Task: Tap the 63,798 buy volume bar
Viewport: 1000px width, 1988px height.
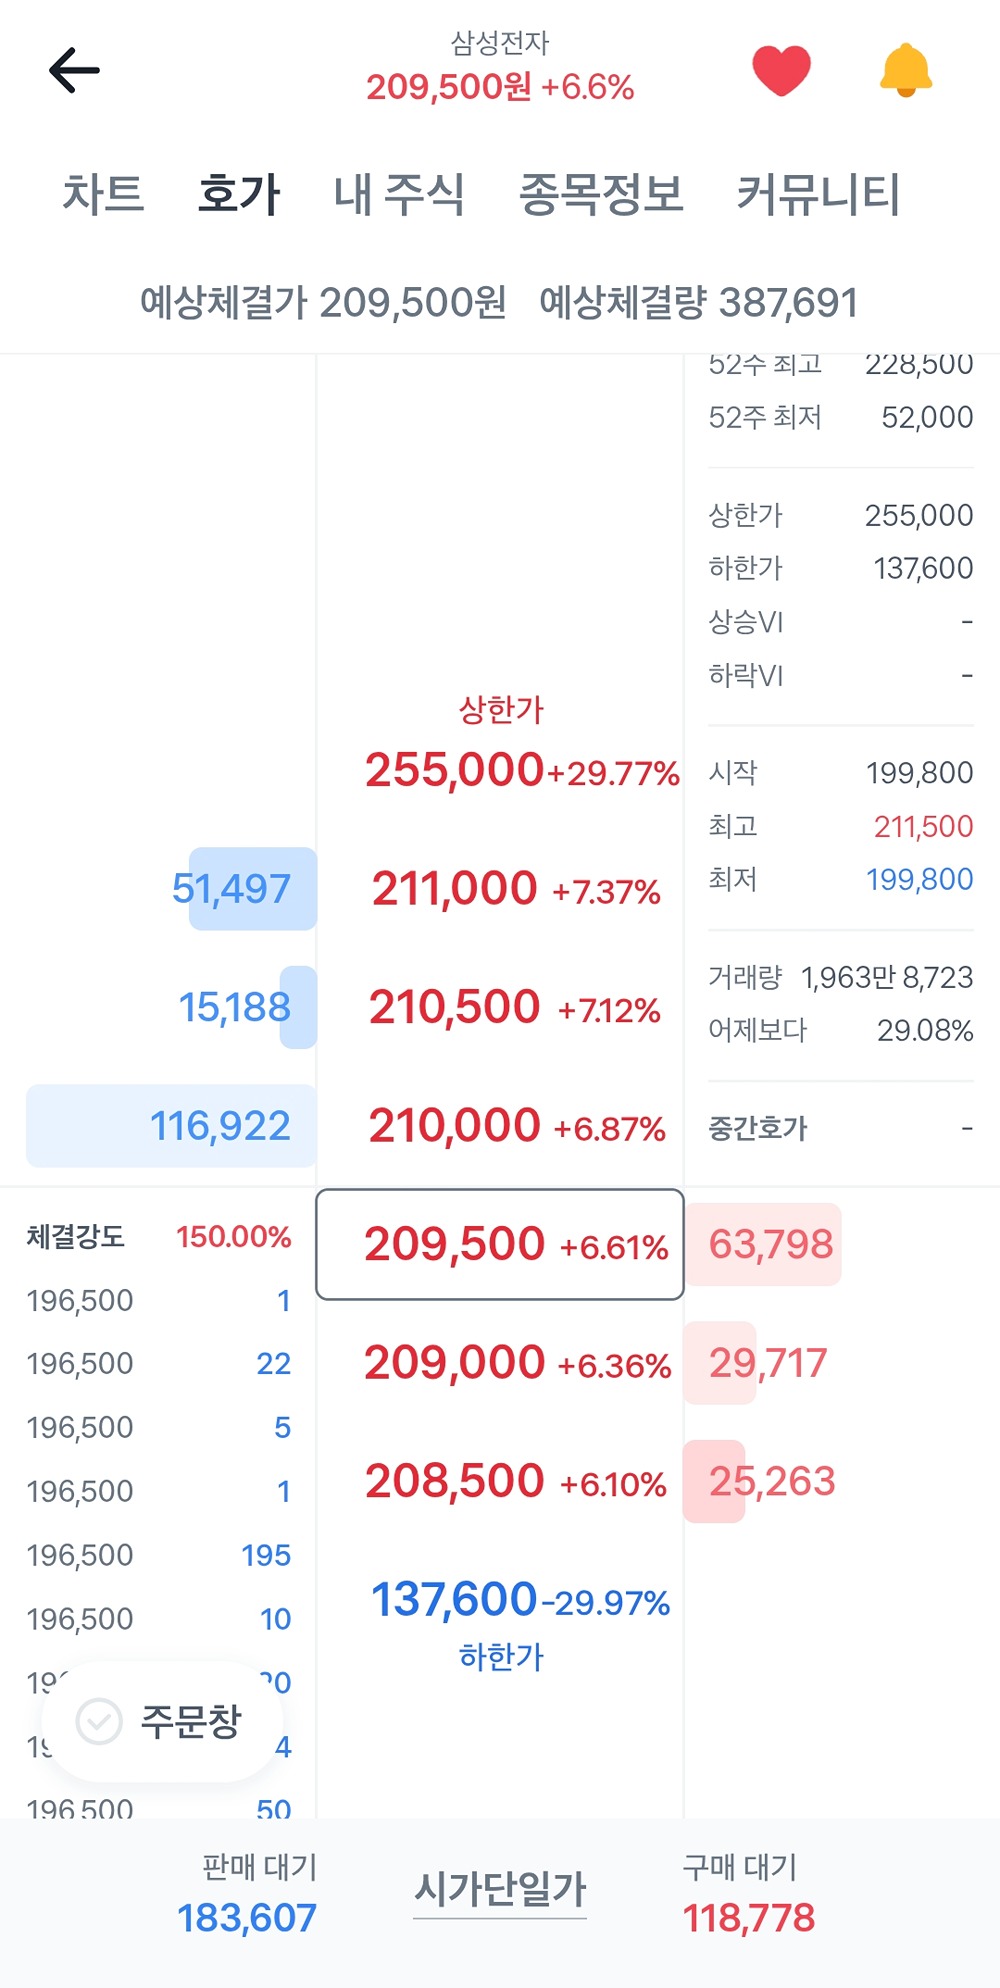Action: (765, 1245)
